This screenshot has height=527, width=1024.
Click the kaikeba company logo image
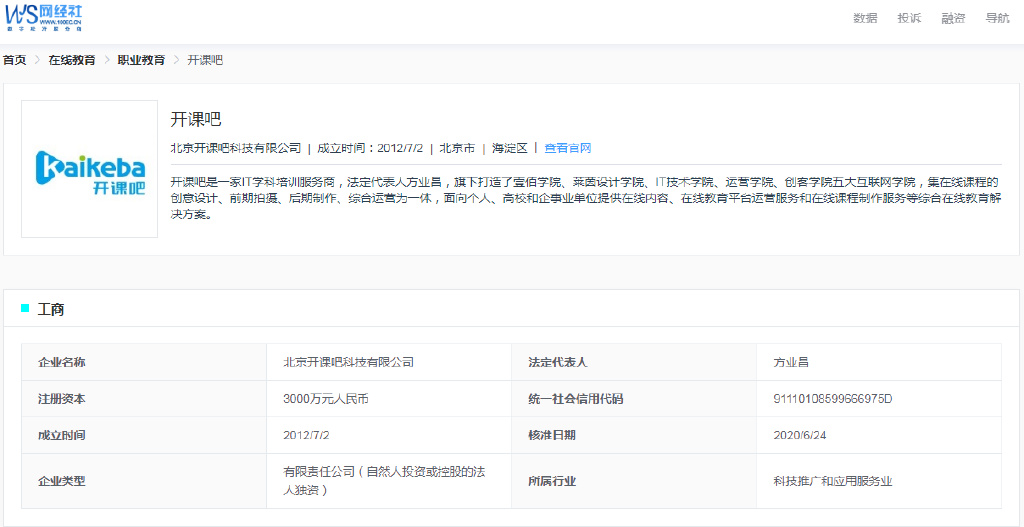89,169
